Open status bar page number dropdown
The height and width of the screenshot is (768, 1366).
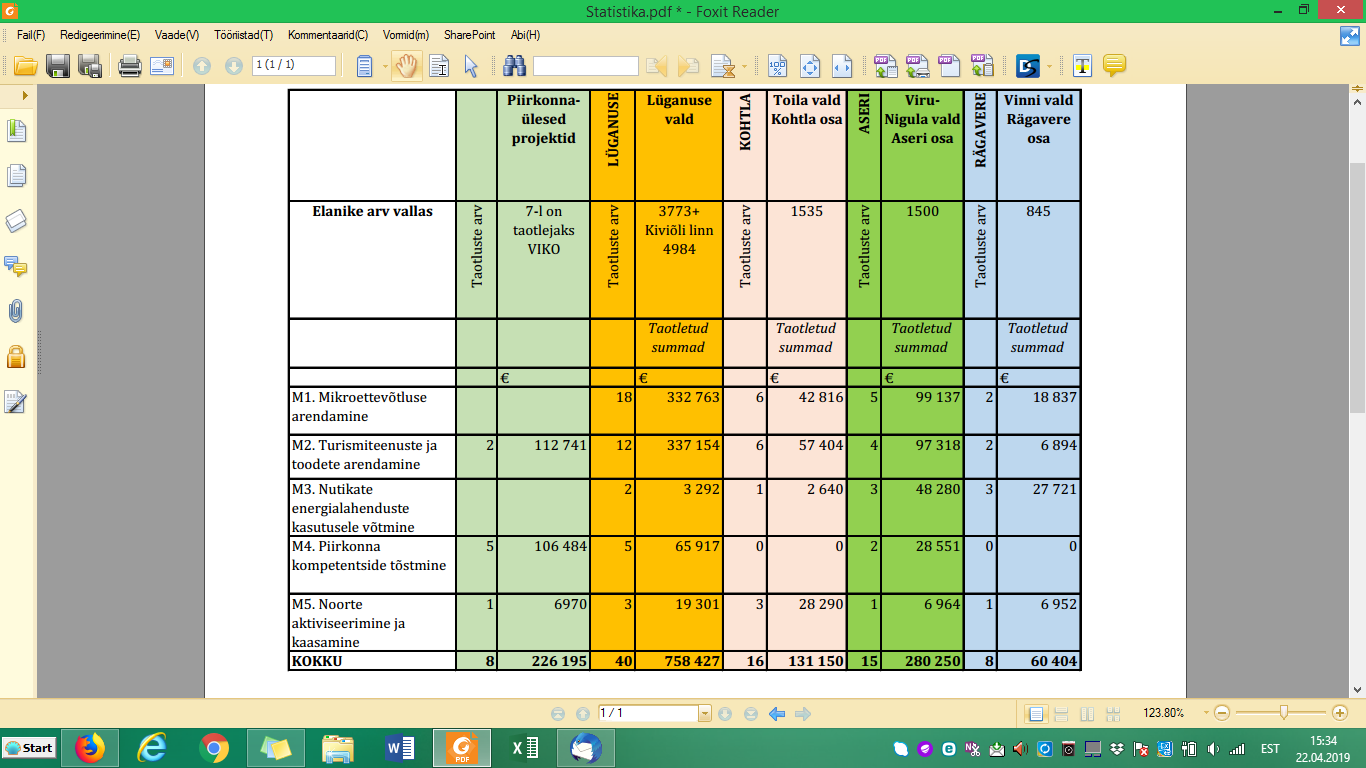705,714
